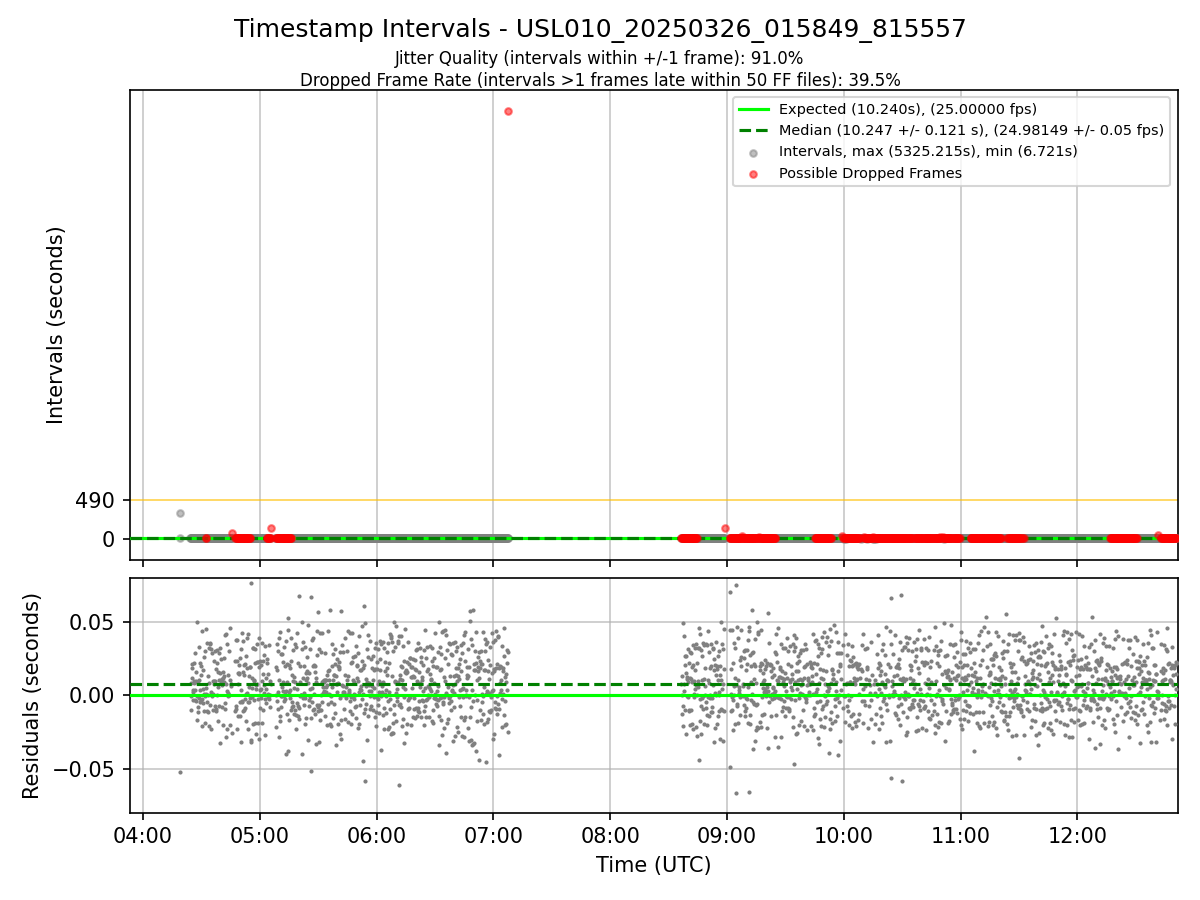Click the '10:00' time tick label
The image size is (1200, 900).
tap(844, 834)
